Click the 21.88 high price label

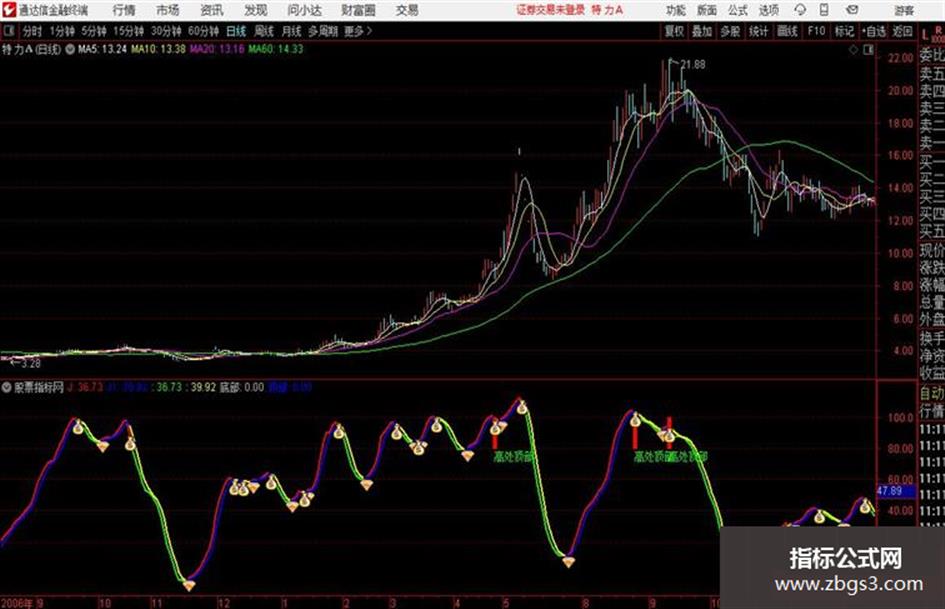[693, 64]
